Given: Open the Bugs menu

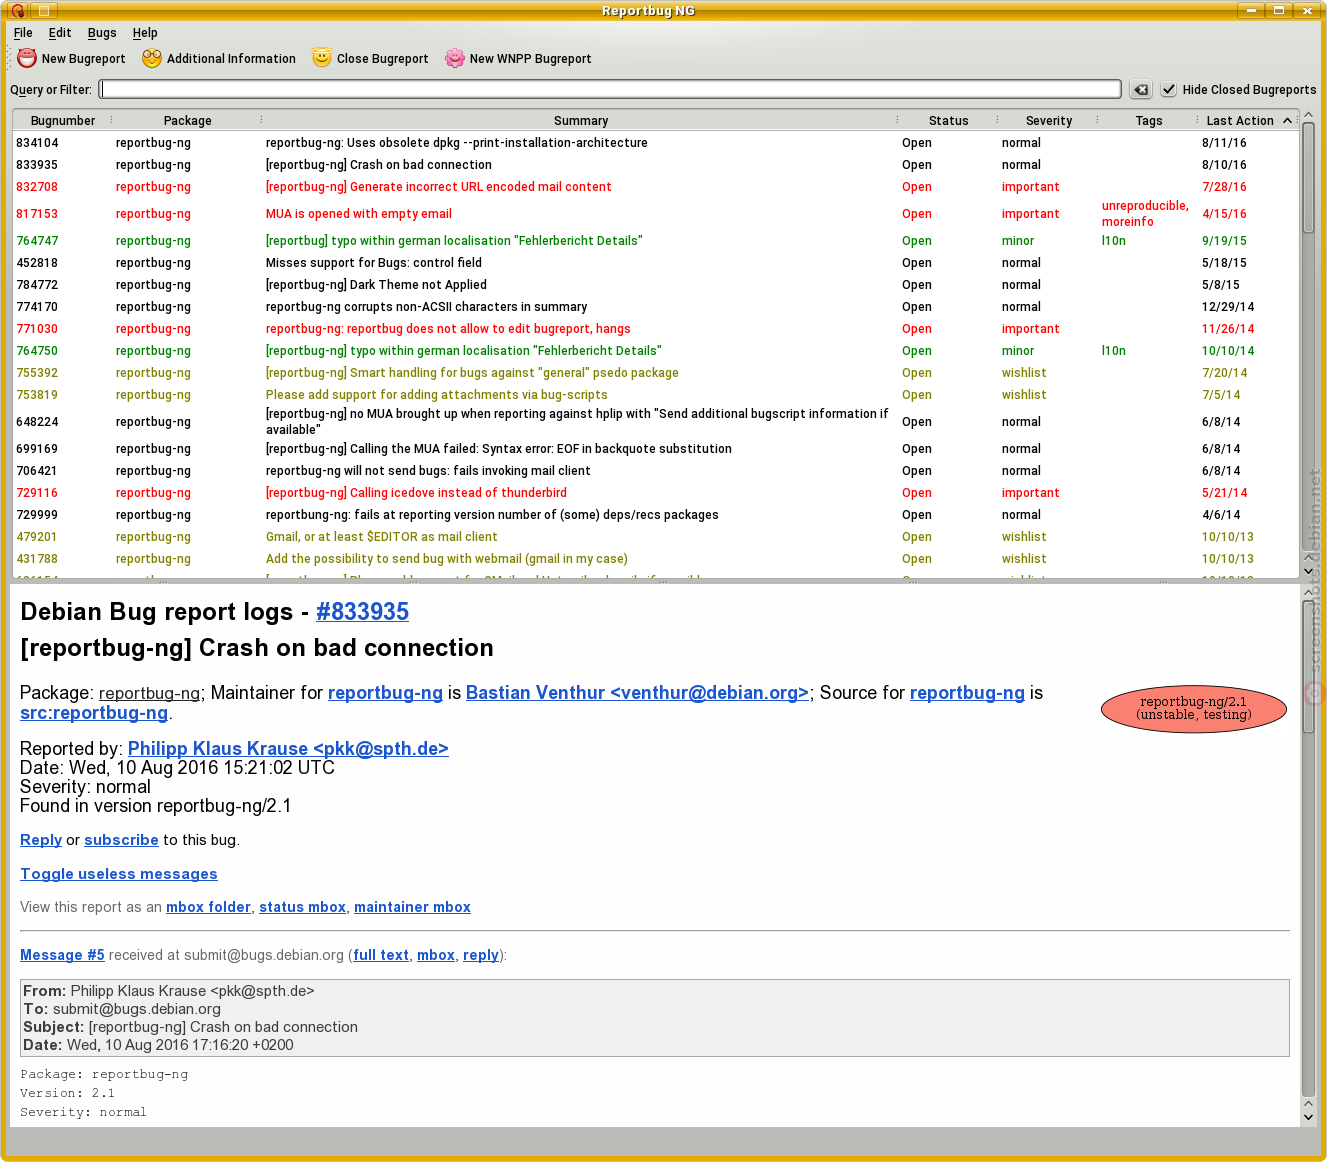Looking at the screenshot, I should coord(102,33).
